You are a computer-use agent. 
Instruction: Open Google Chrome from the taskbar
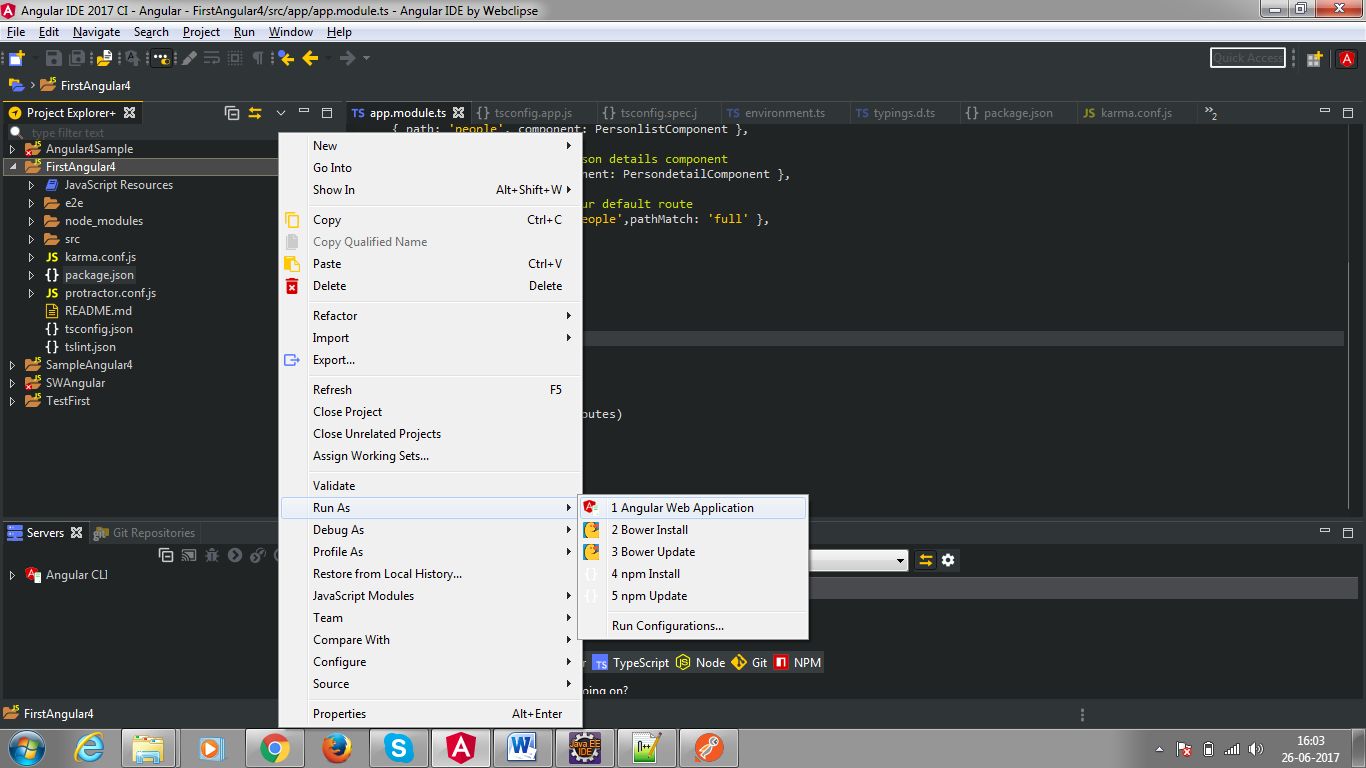coord(274,747)
